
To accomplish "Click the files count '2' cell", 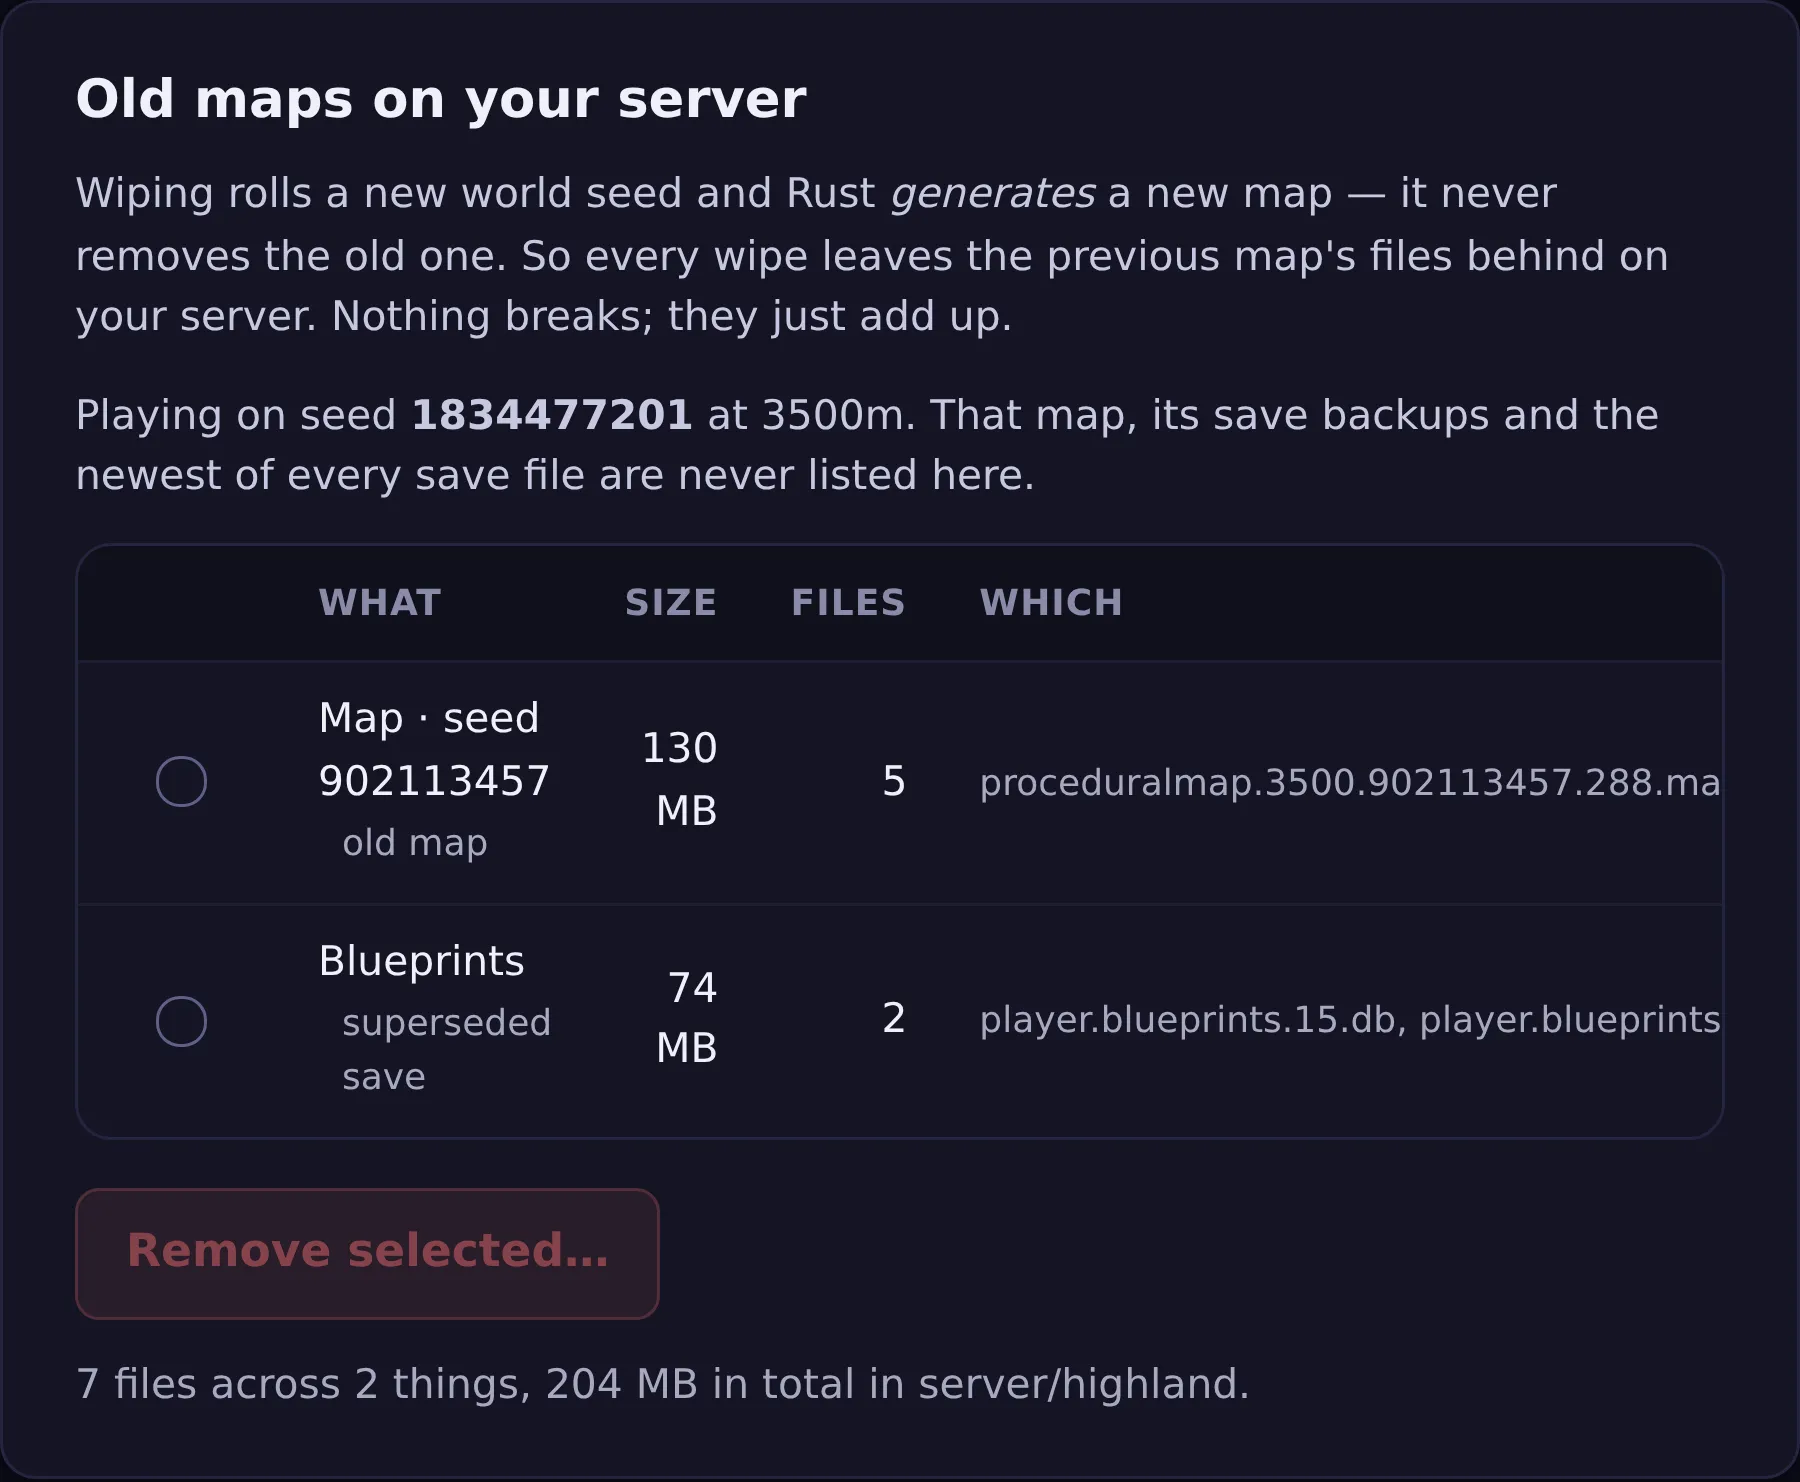I will (x=894, y=1018).
